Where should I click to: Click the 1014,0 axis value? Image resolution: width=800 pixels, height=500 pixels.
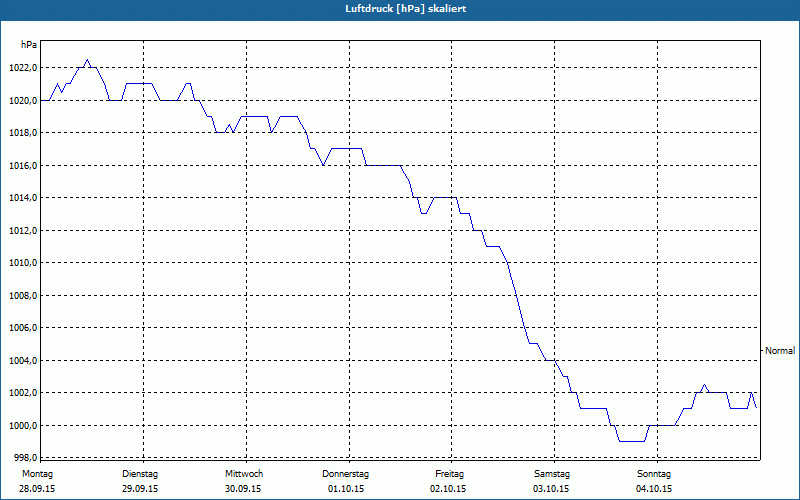[x=23, y=198]
